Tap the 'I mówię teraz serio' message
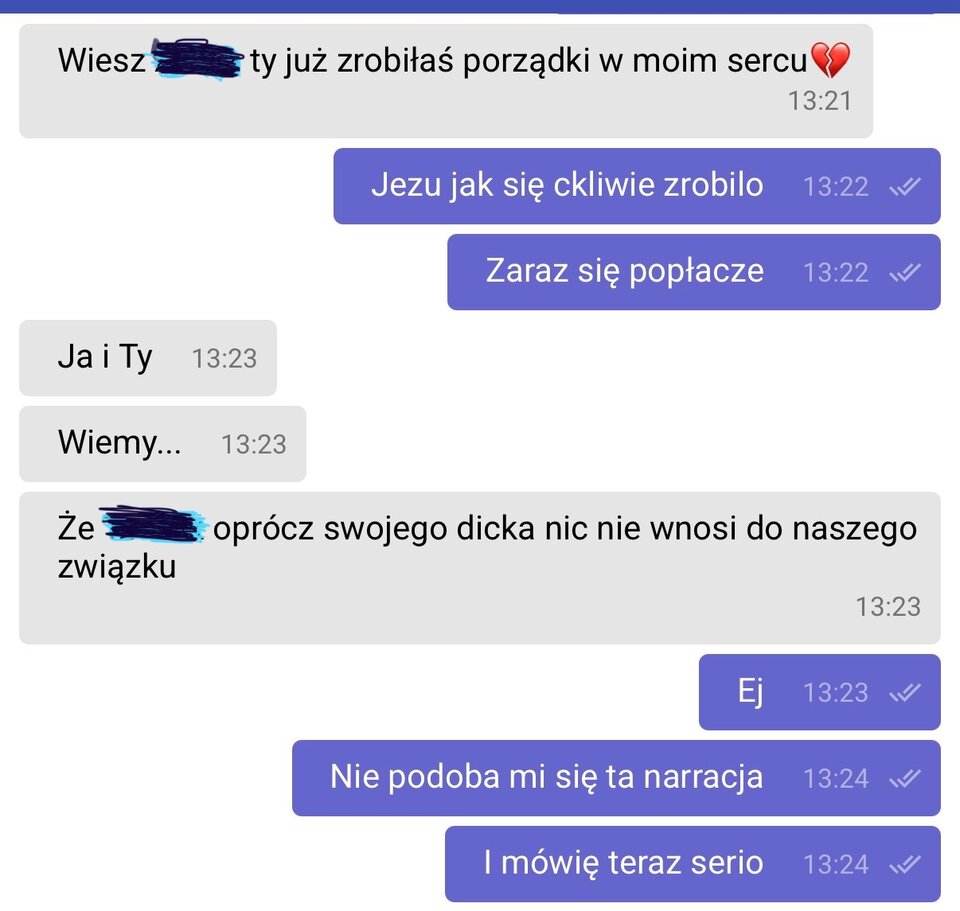 [x=692, y=863]
